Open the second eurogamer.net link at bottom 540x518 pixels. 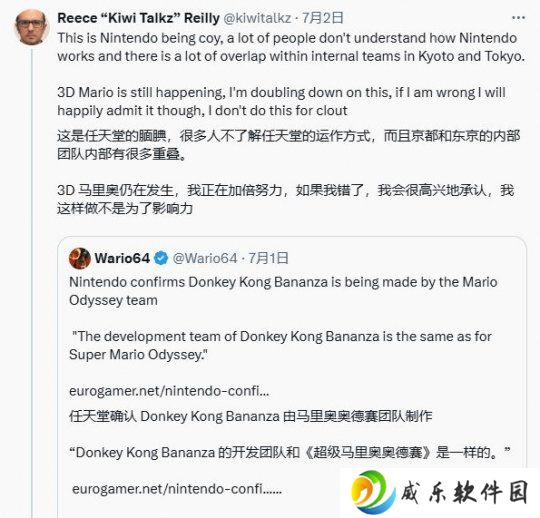(x=177, y=489)
